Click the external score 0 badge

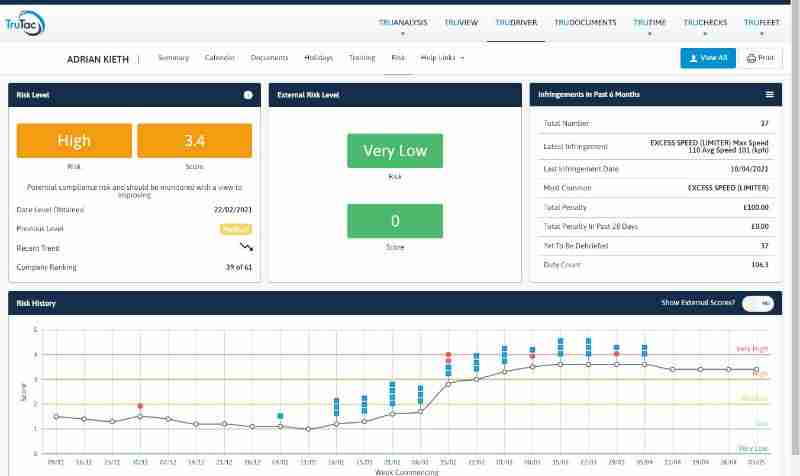[395, 221]
